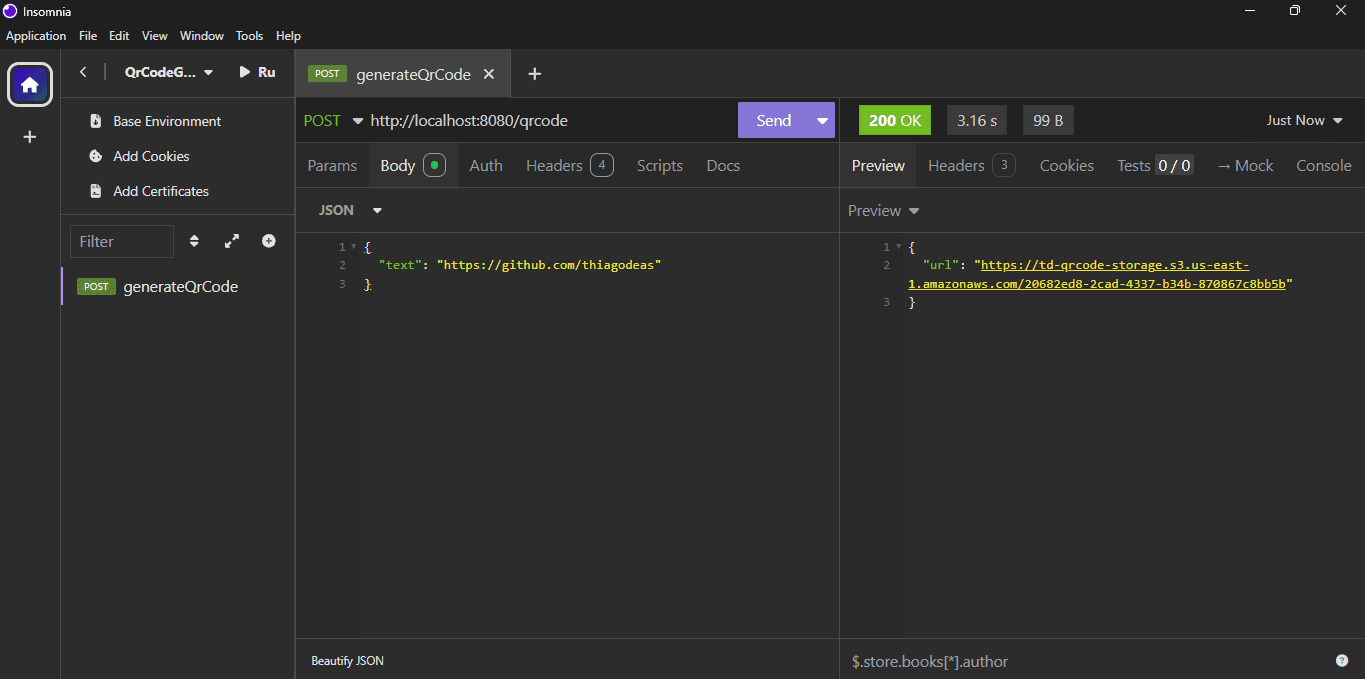Open the JSON body type dropdown

(350, 210)
